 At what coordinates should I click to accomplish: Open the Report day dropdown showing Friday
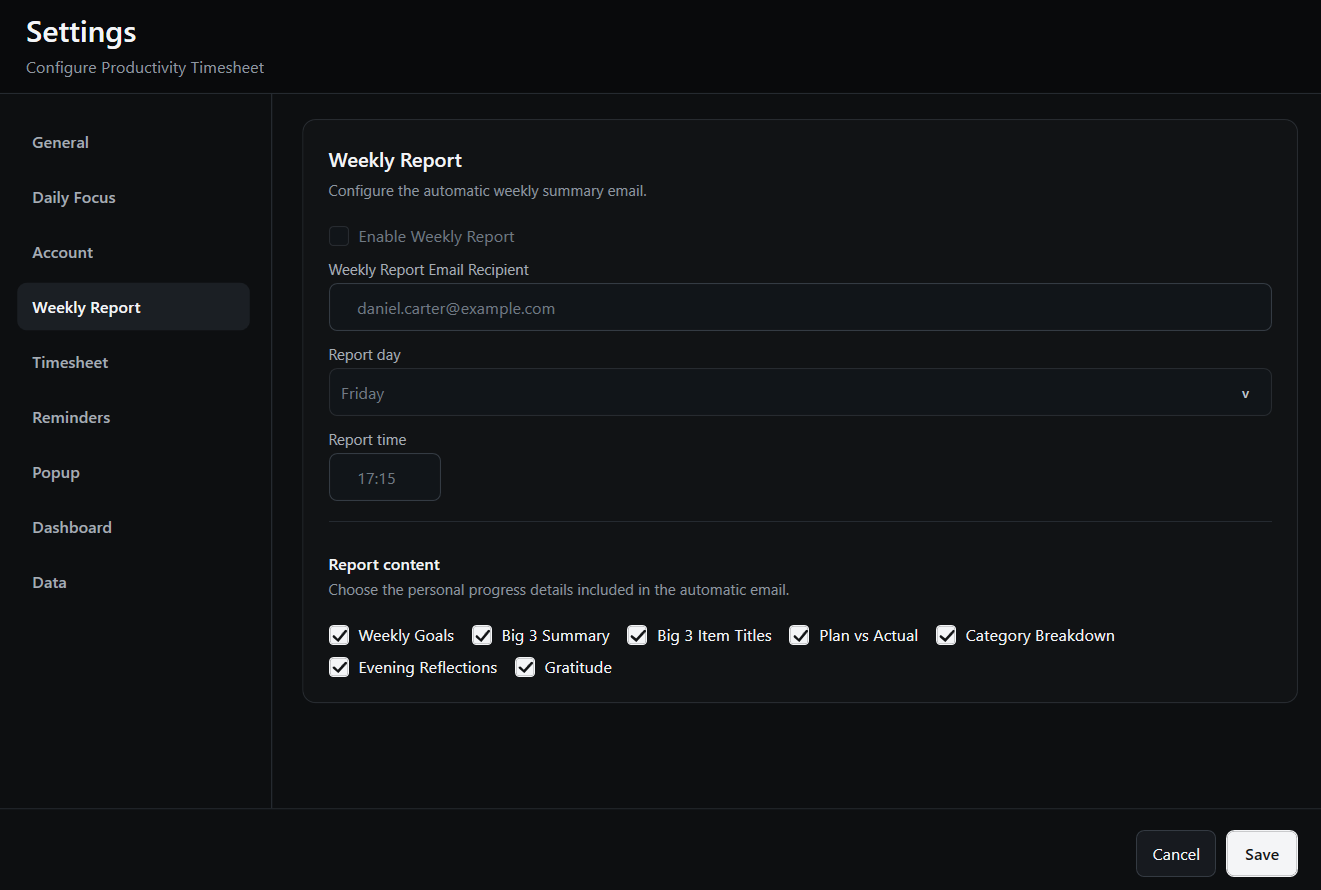point(800,392)
